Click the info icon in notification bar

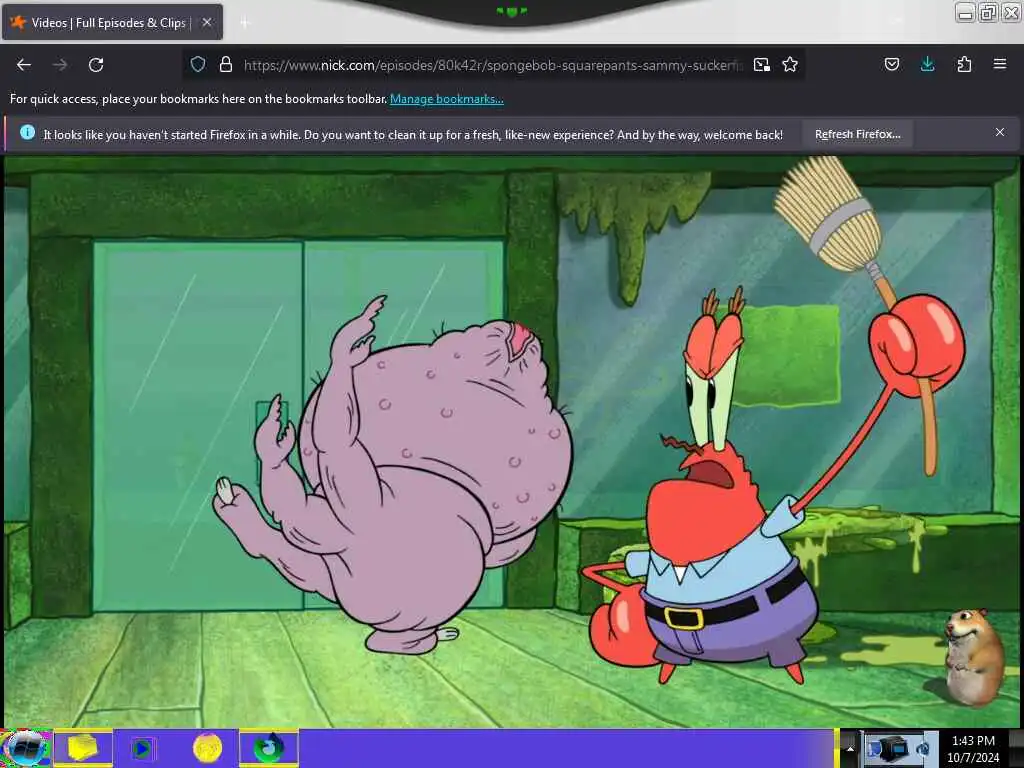(27, 133)
